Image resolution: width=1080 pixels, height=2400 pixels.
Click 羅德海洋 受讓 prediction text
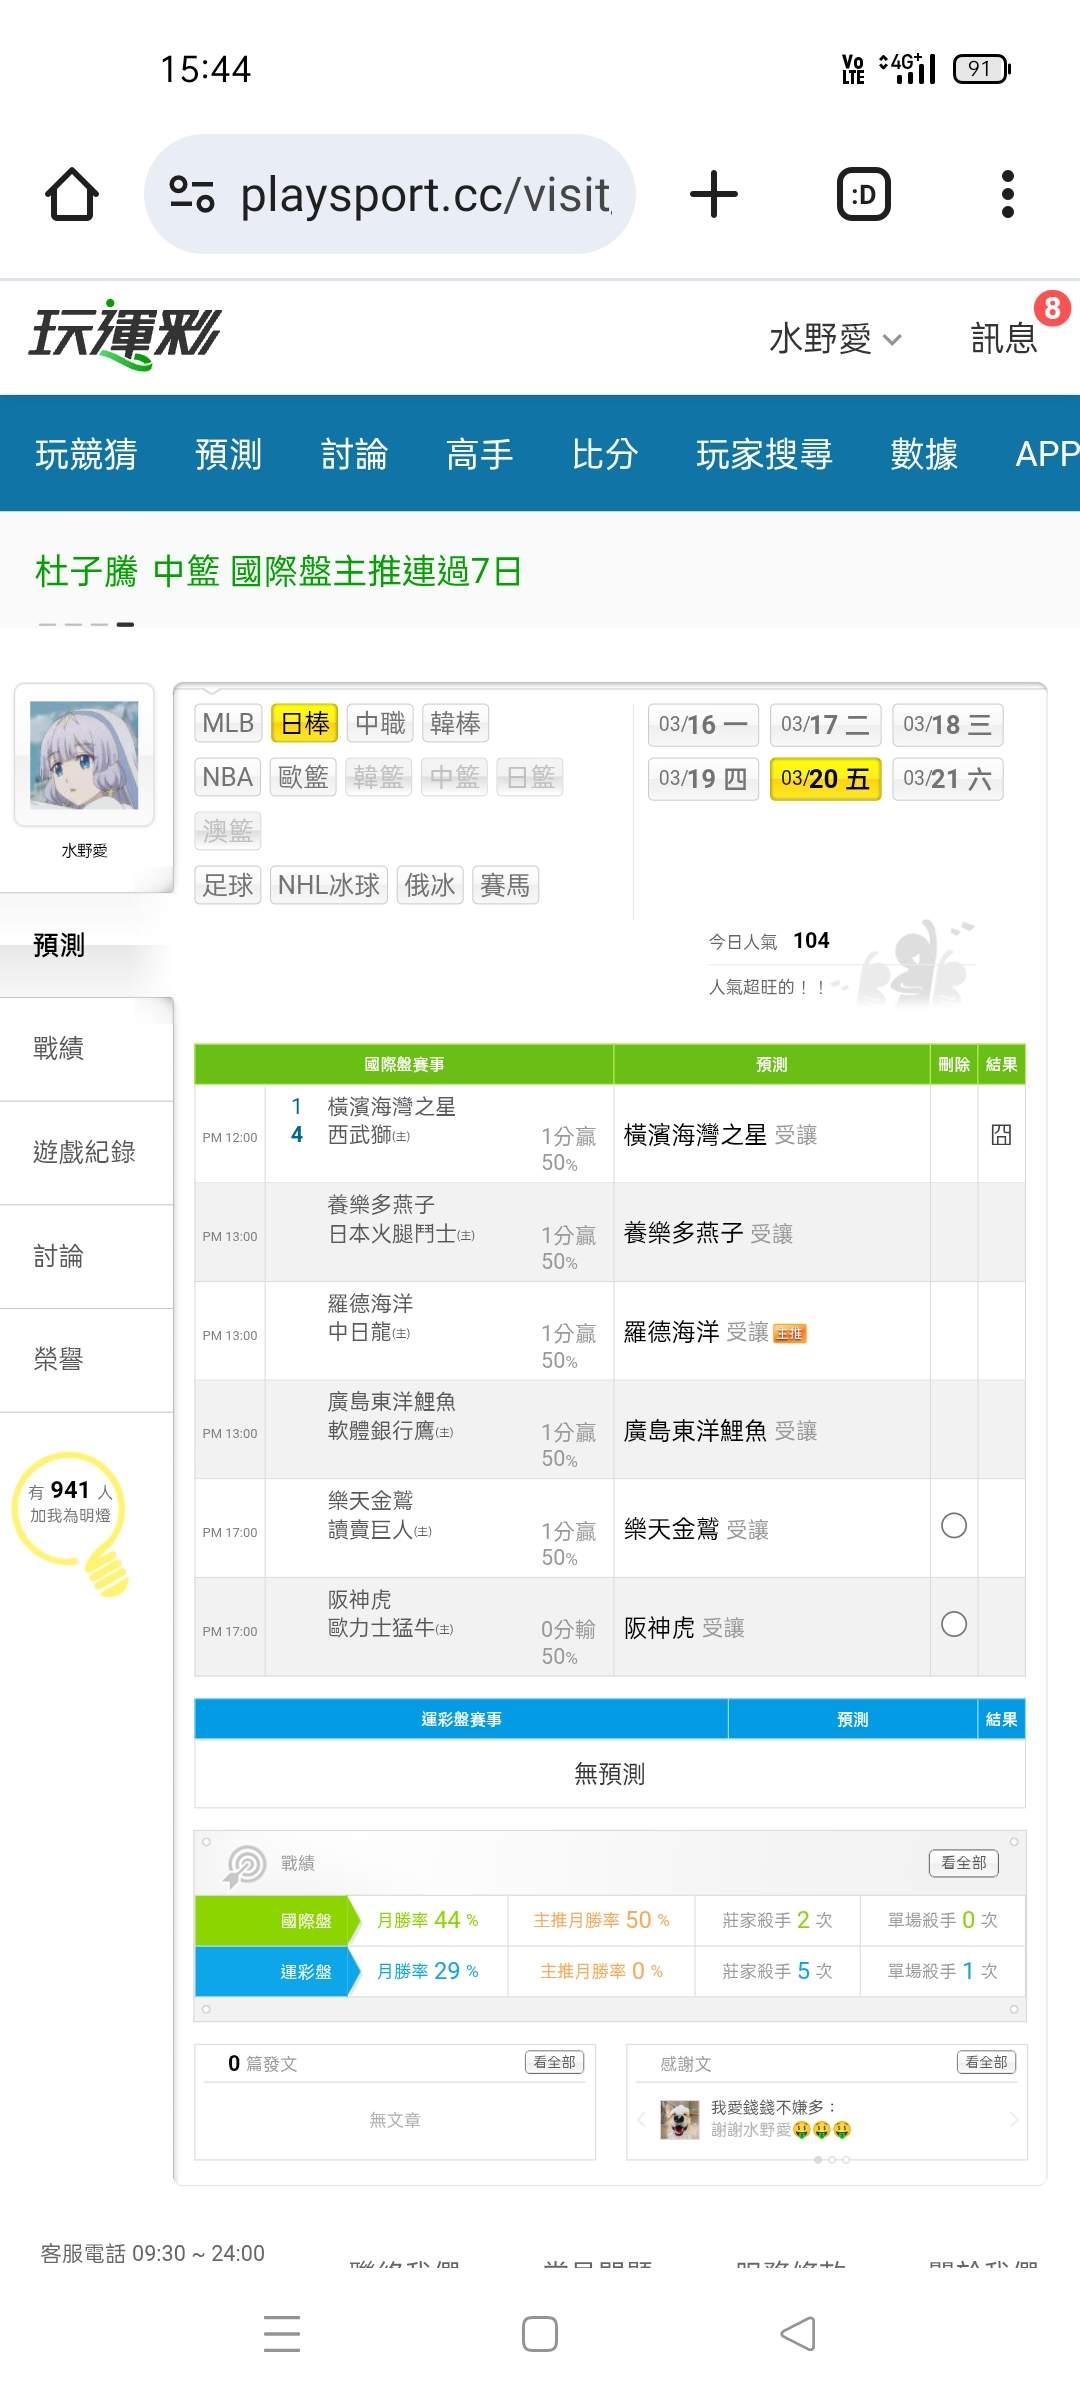[x=696, y=1332]
